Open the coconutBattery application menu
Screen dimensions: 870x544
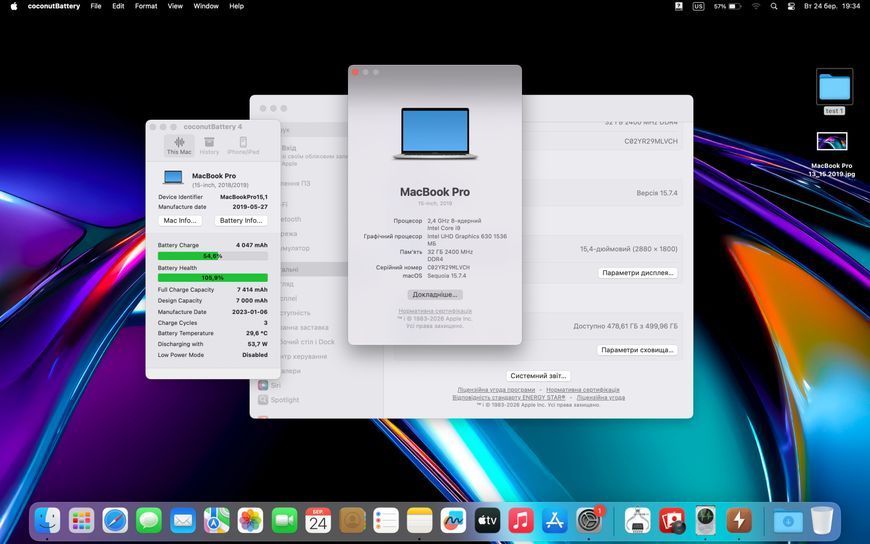[x=54, y=6]
